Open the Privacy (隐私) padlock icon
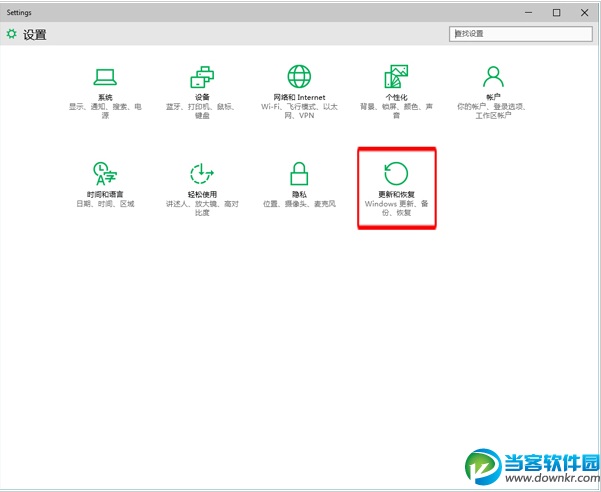Screen dimensions: 601x492 pos(299,174)
